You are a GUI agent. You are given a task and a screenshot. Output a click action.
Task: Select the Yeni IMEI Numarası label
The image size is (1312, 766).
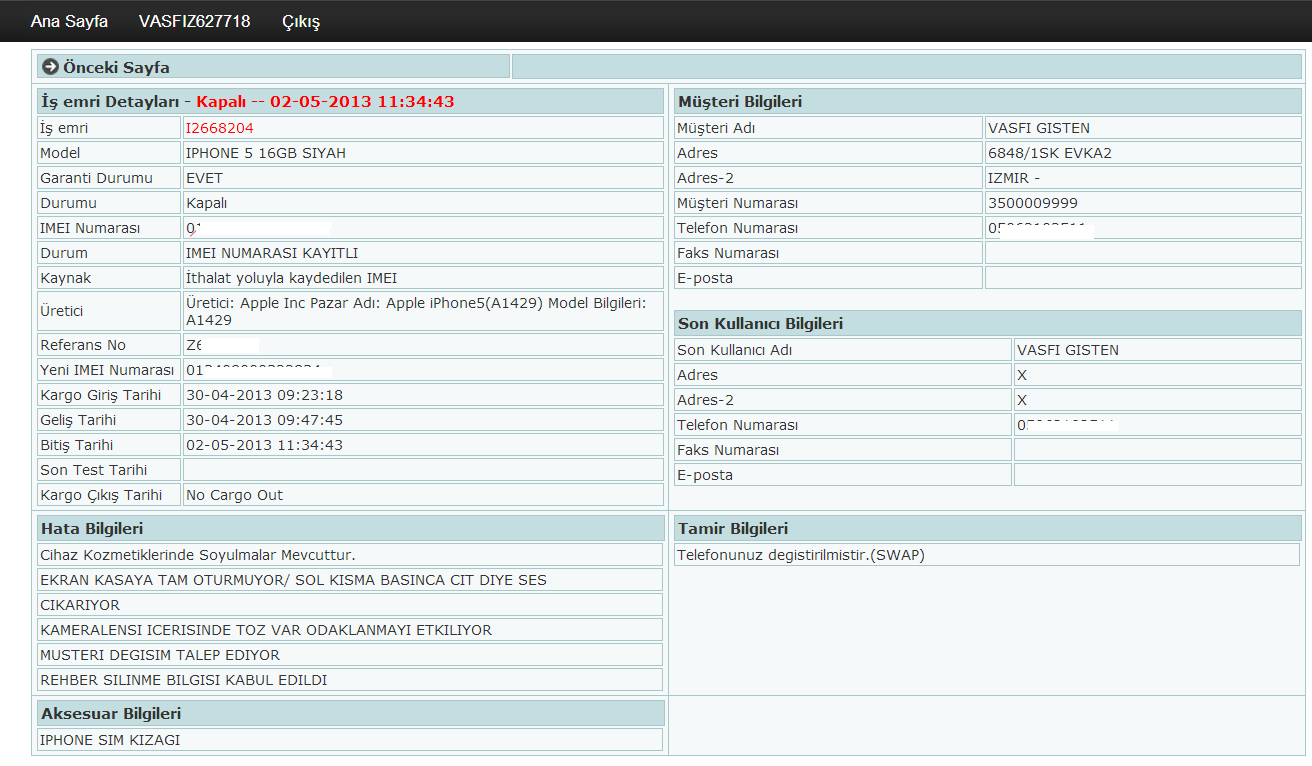108,370
